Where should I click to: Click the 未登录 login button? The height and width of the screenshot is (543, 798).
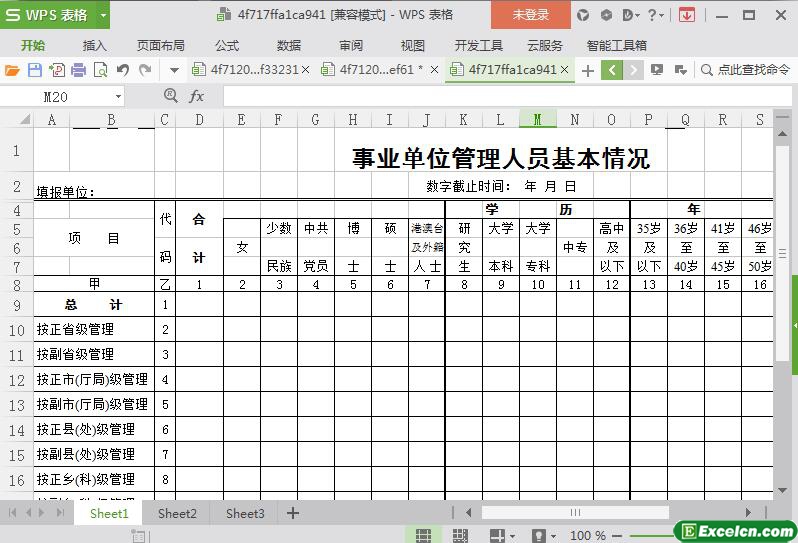coord(531,15)
